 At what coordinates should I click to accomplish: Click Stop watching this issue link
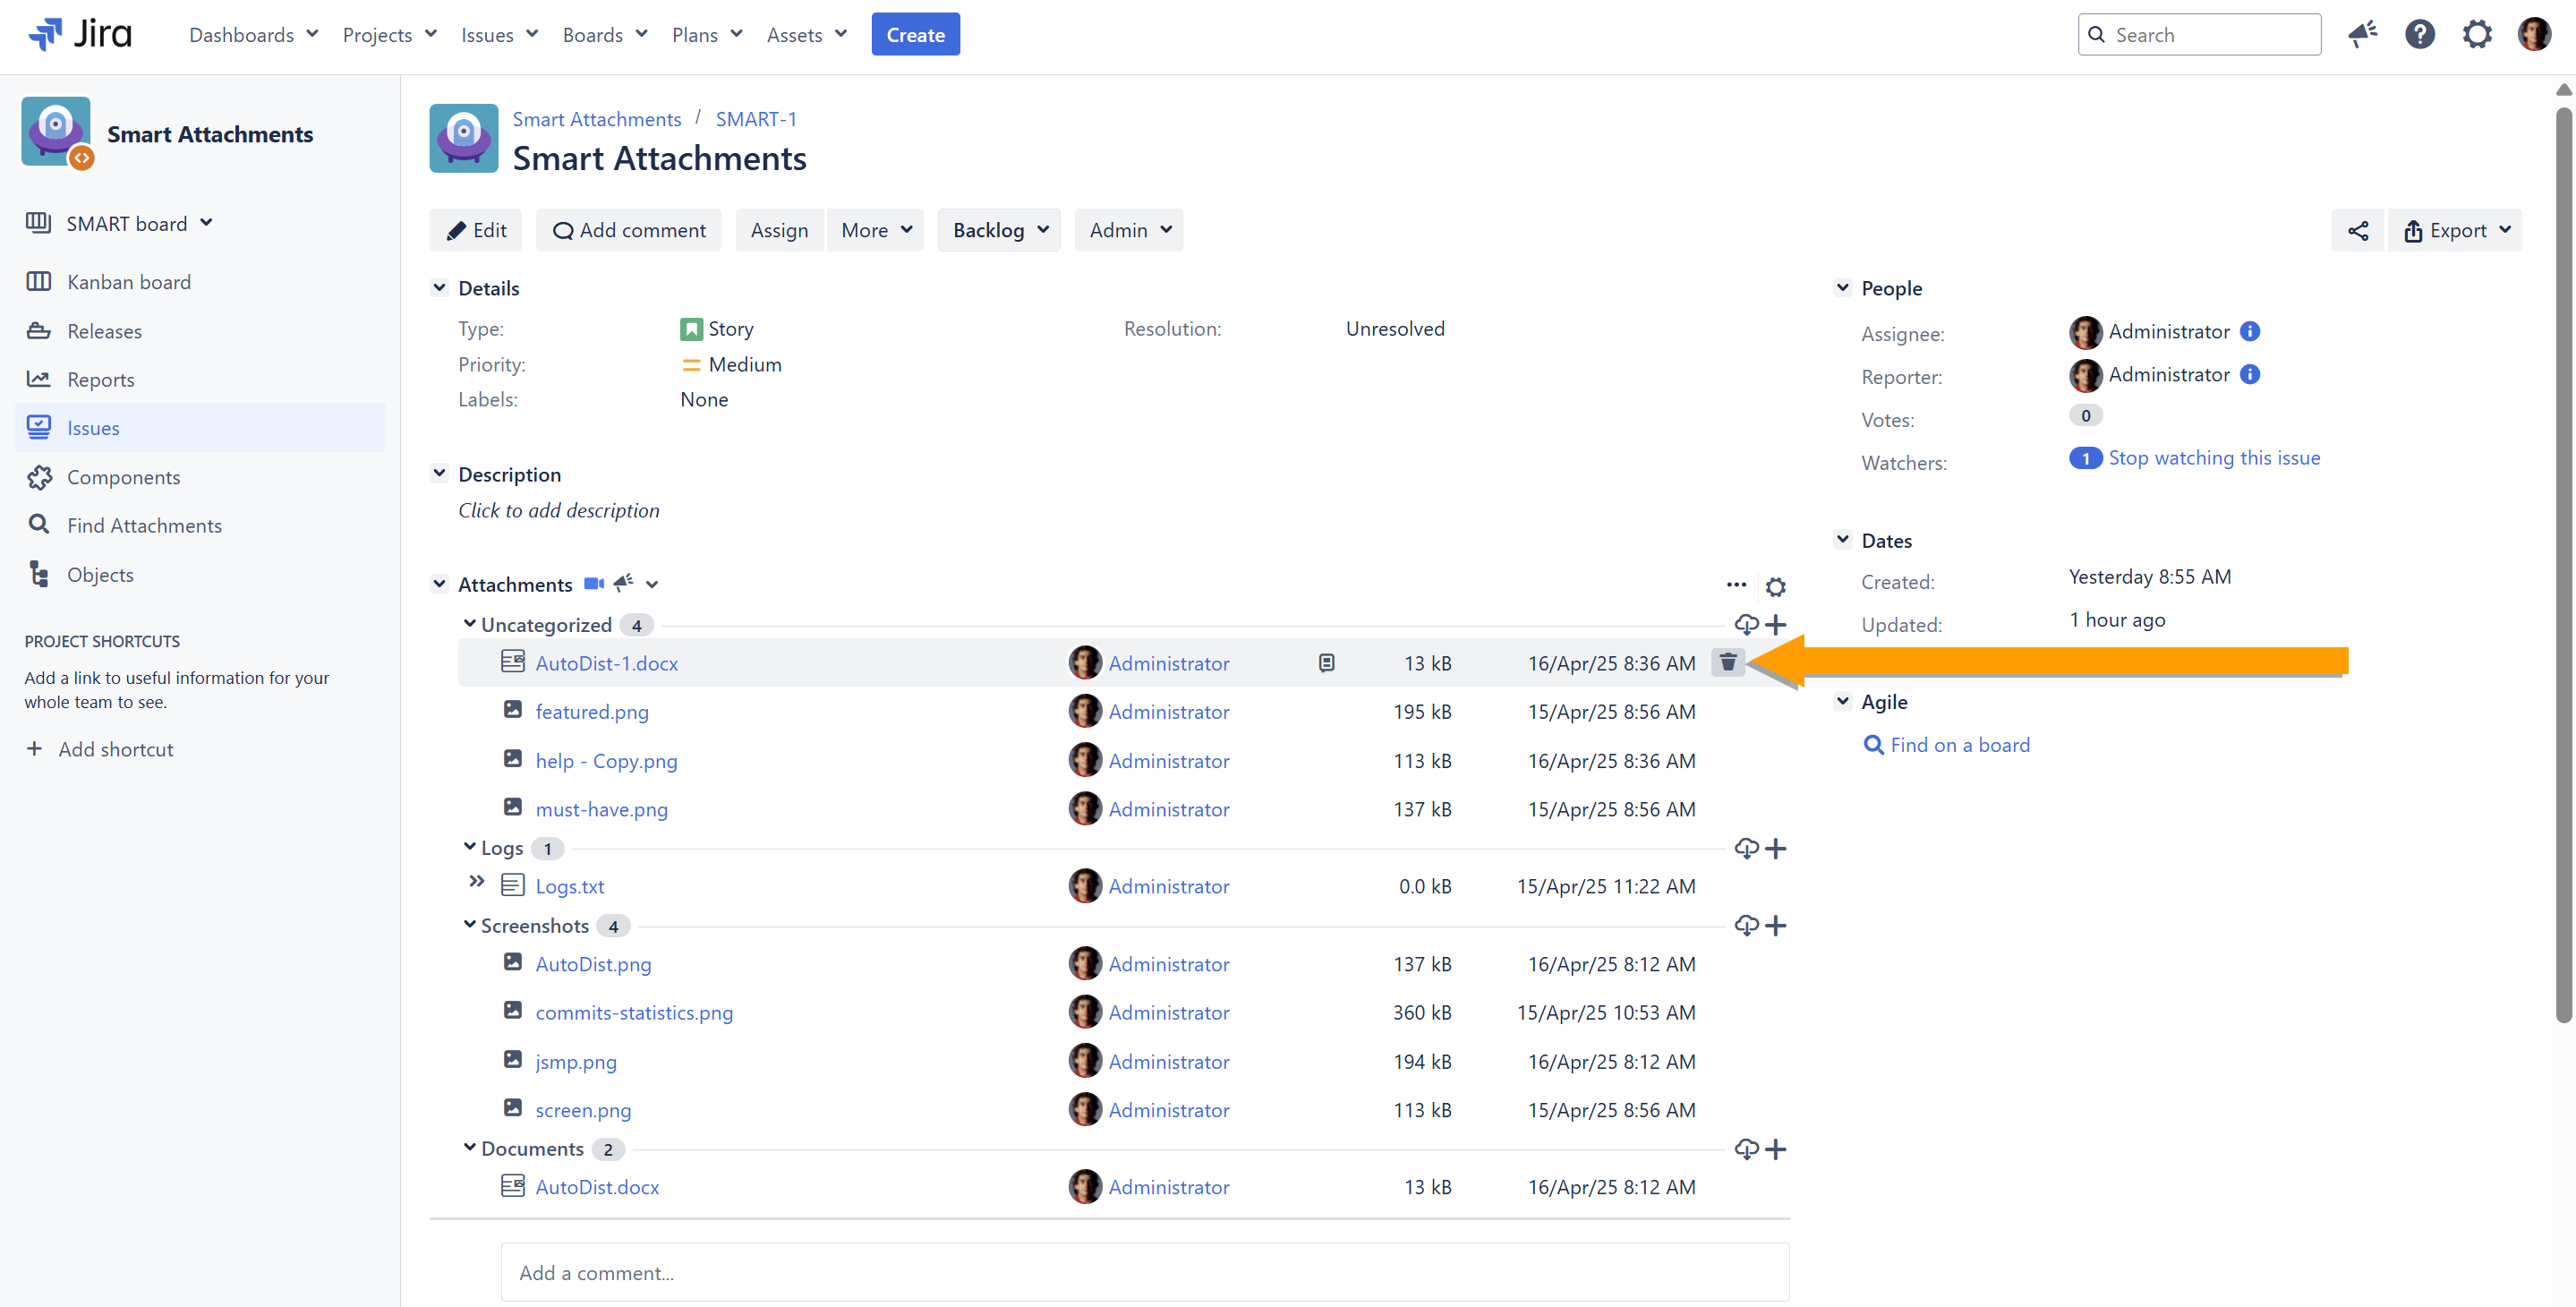point(2214,458)
